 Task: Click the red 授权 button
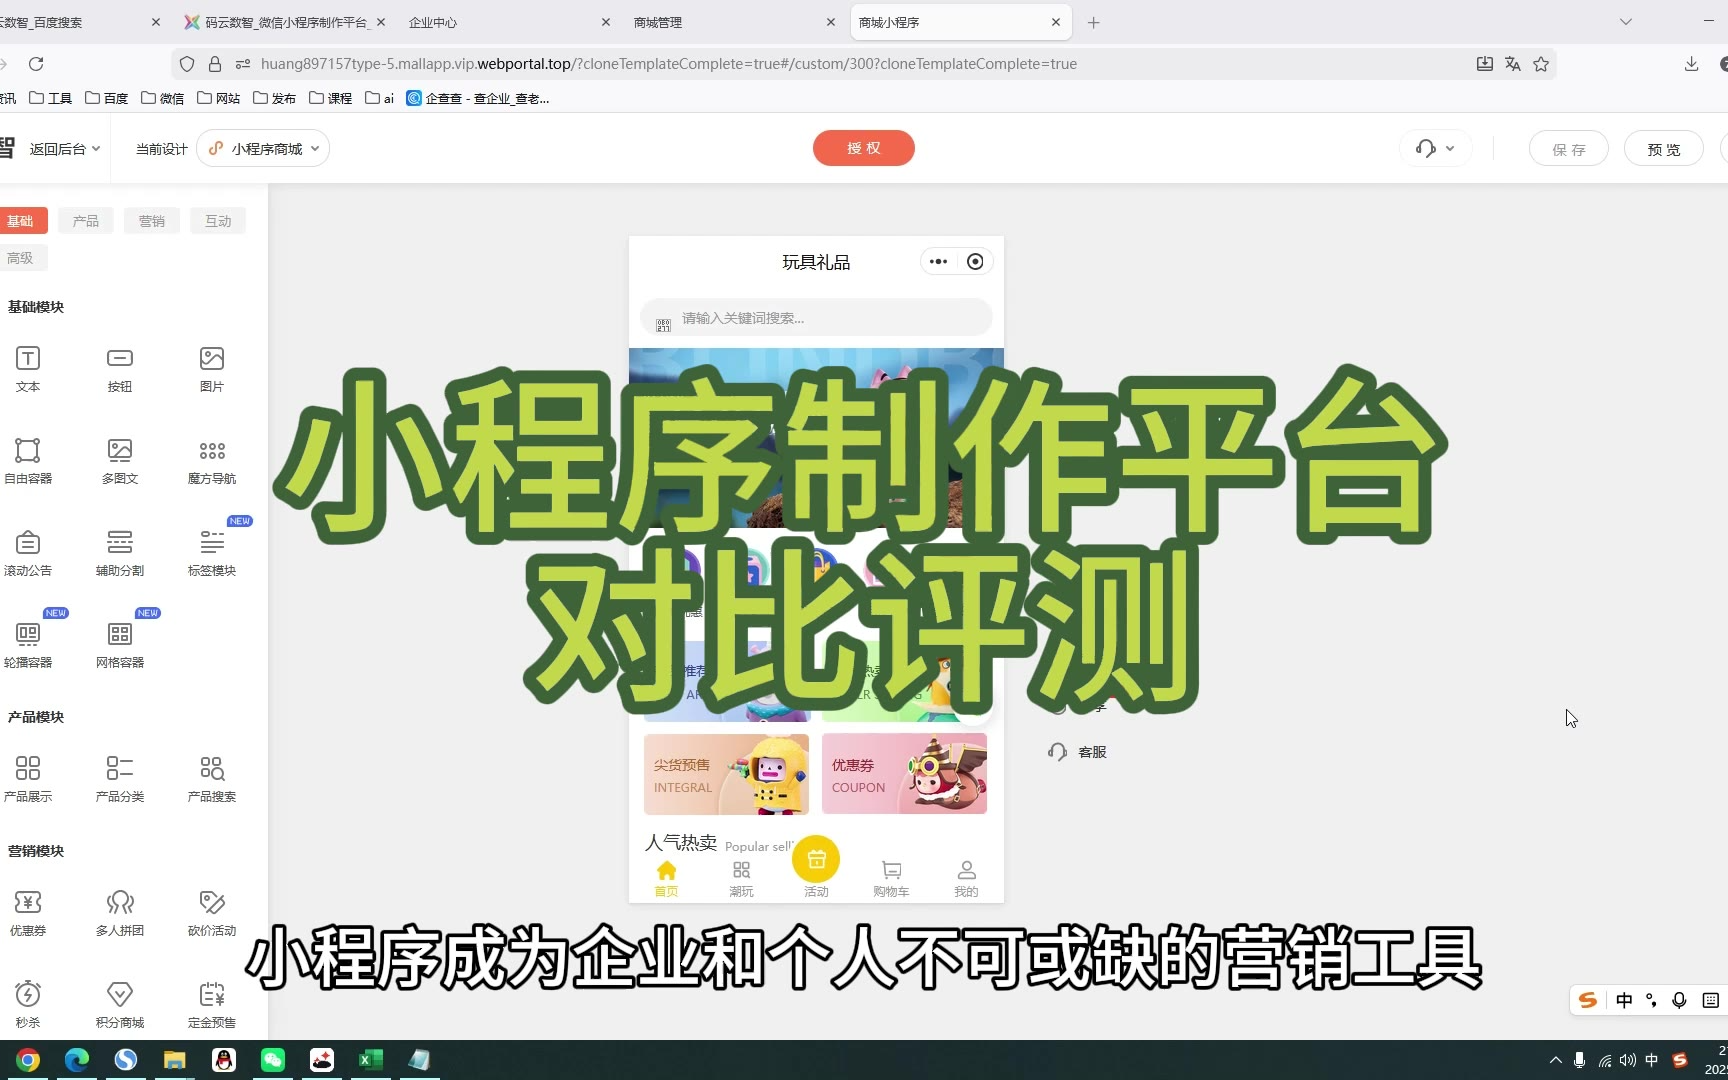863,148
